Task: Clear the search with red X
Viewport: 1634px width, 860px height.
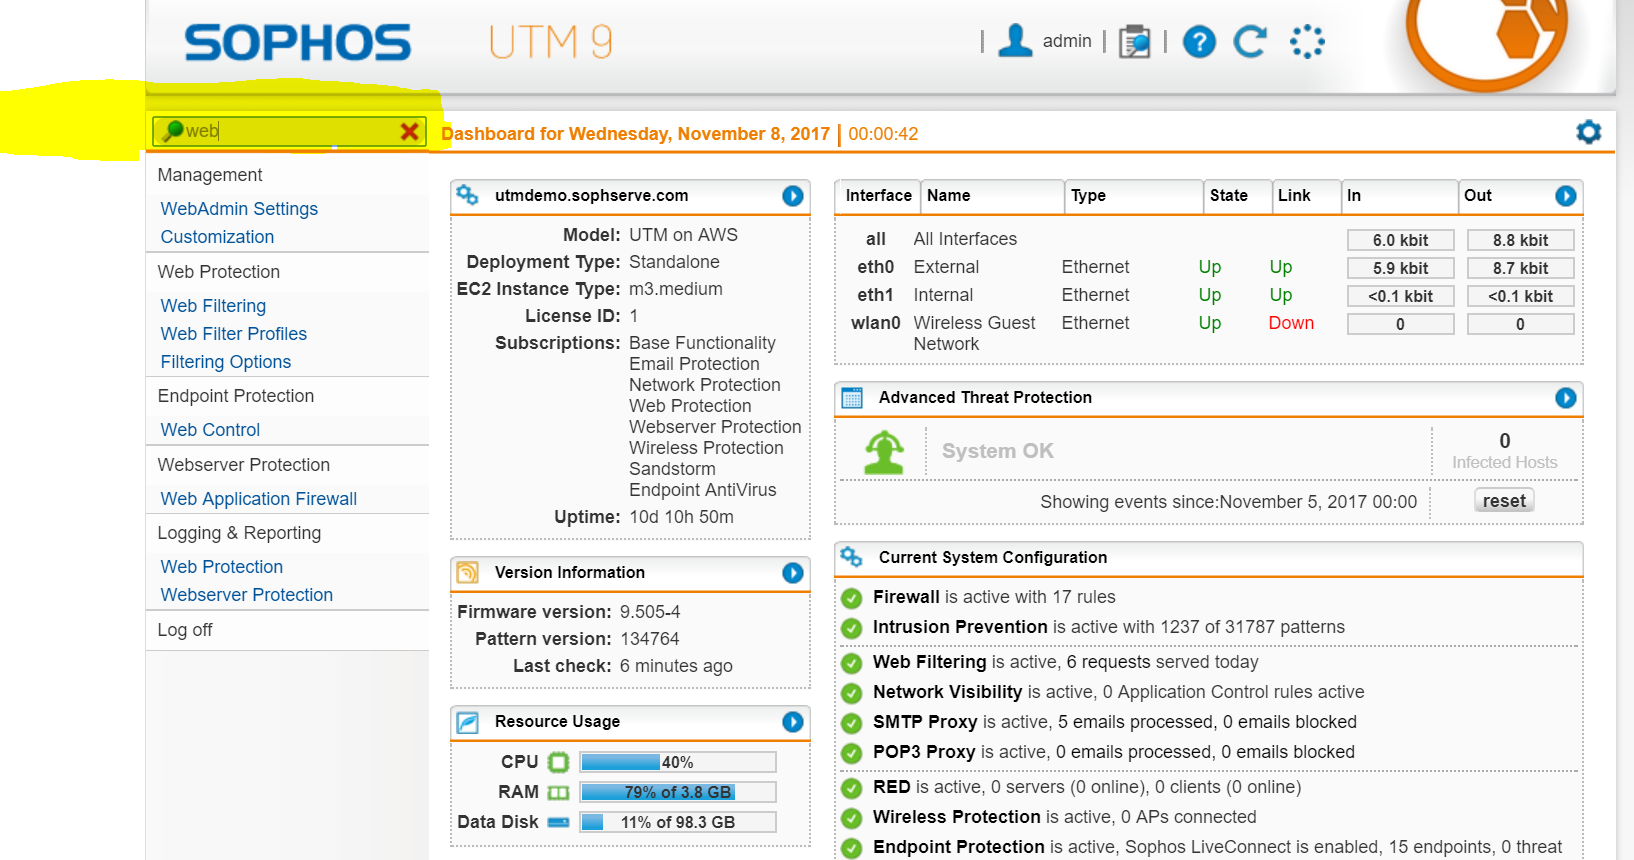Action: tap(409, 131)
